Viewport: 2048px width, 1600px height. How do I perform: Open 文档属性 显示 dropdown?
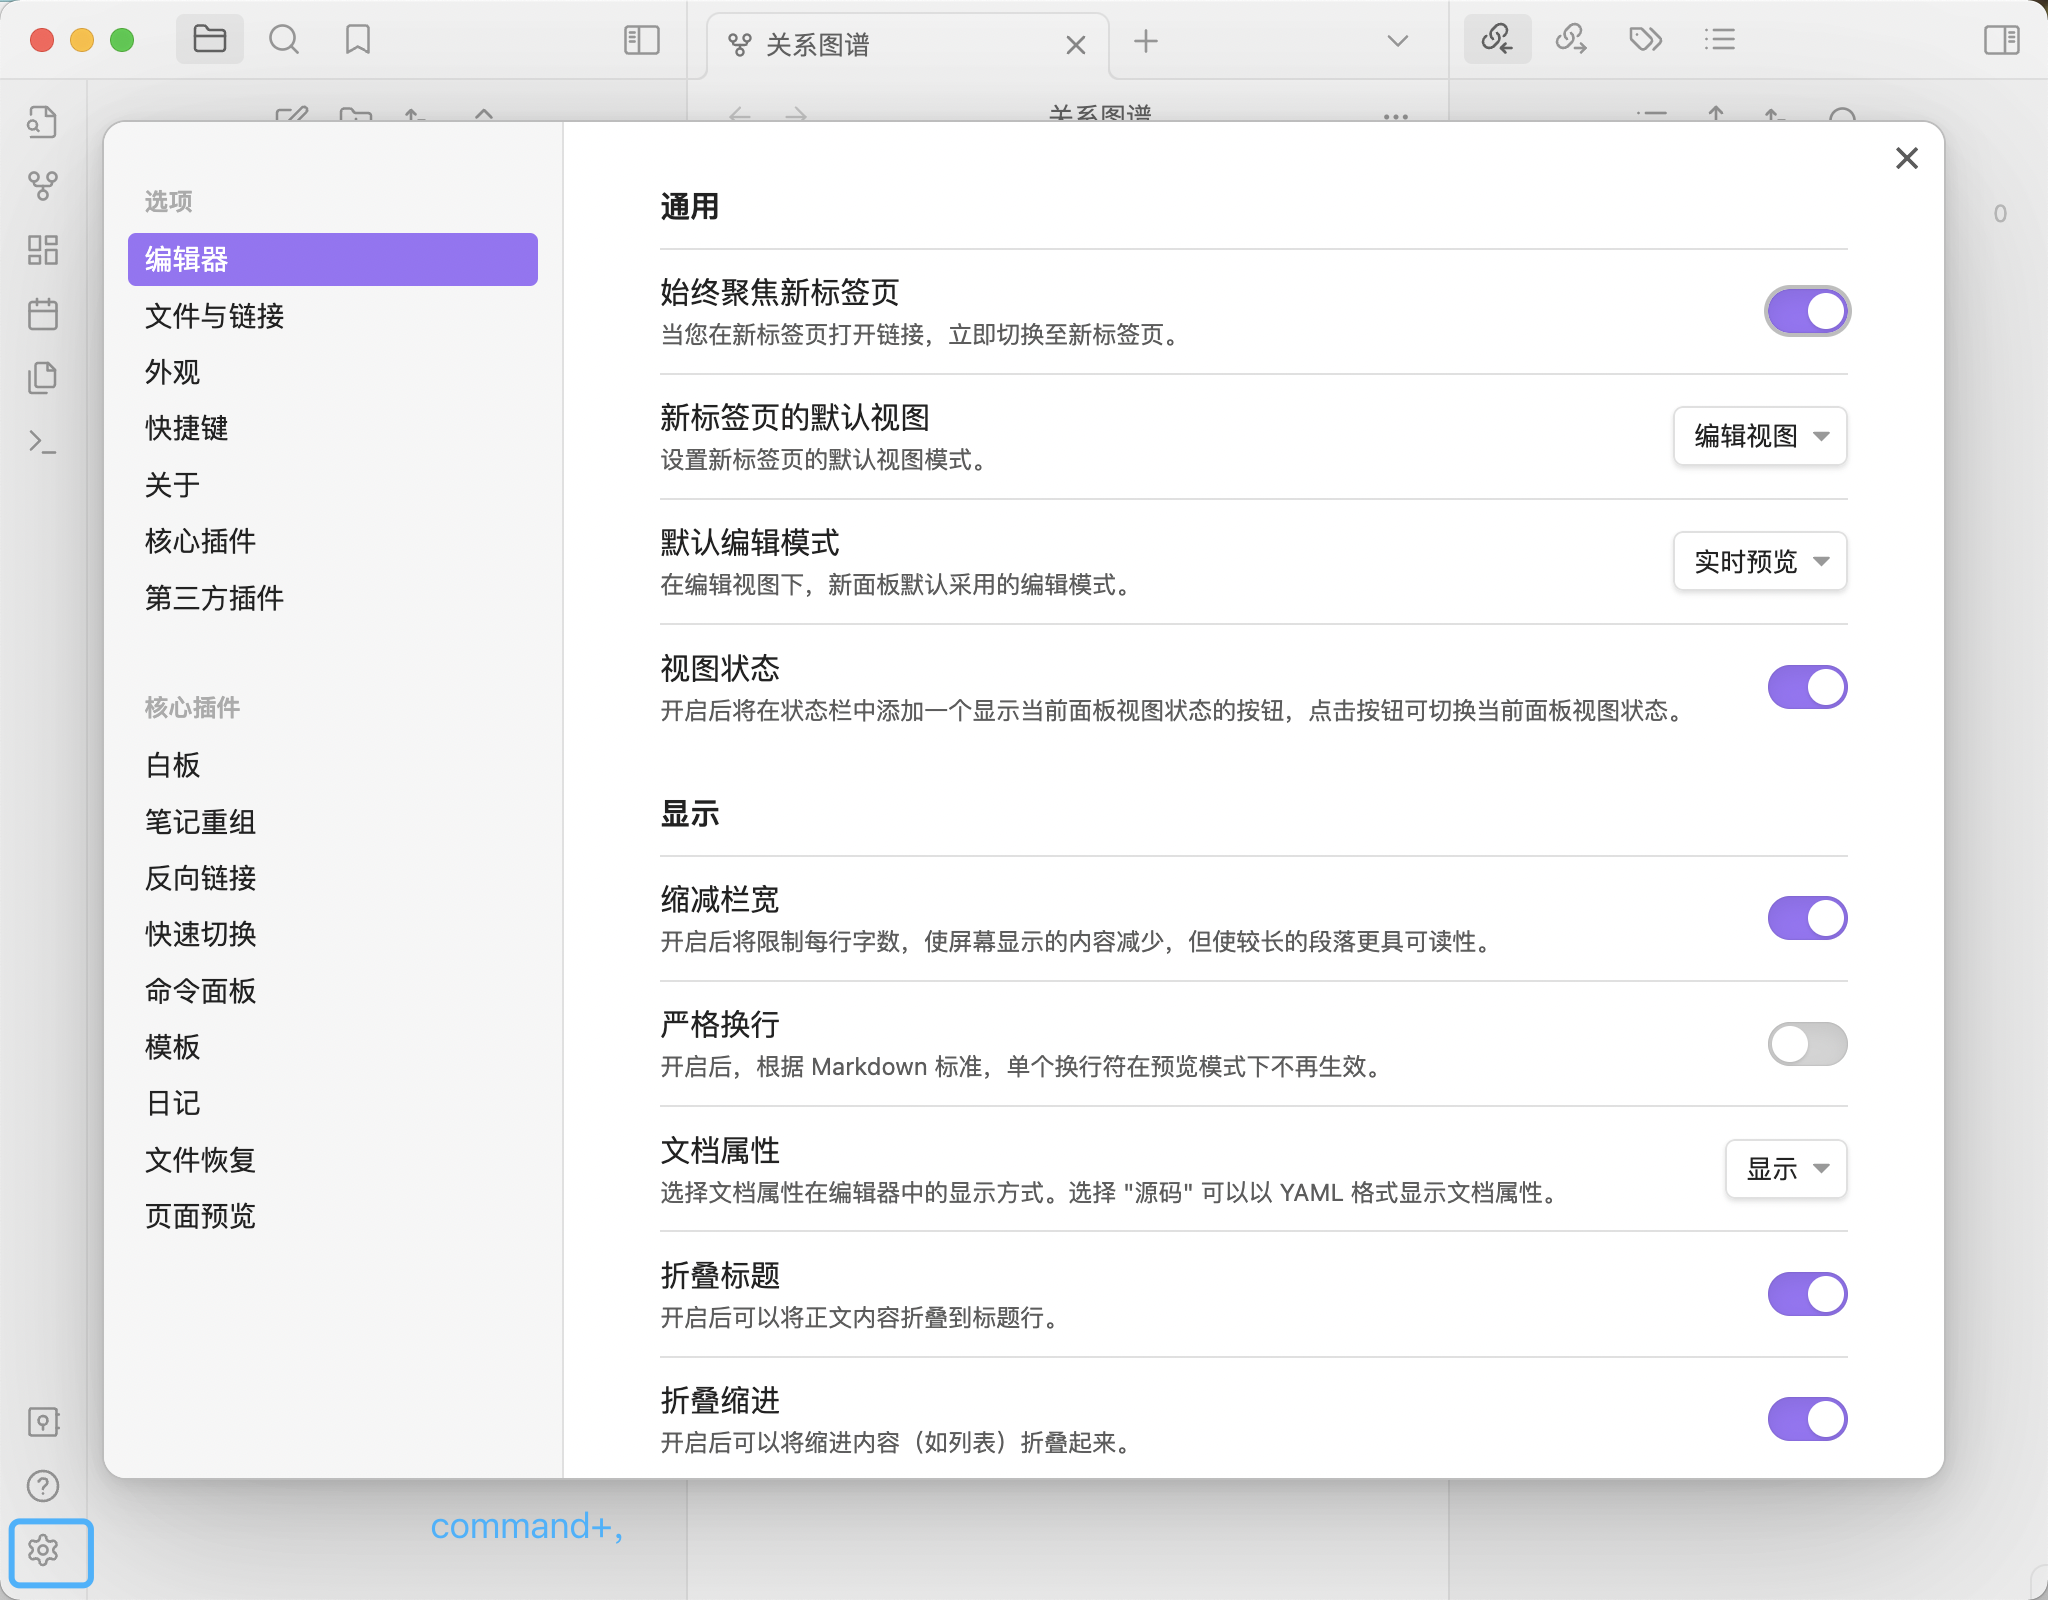click(x=1786, y=1169)
